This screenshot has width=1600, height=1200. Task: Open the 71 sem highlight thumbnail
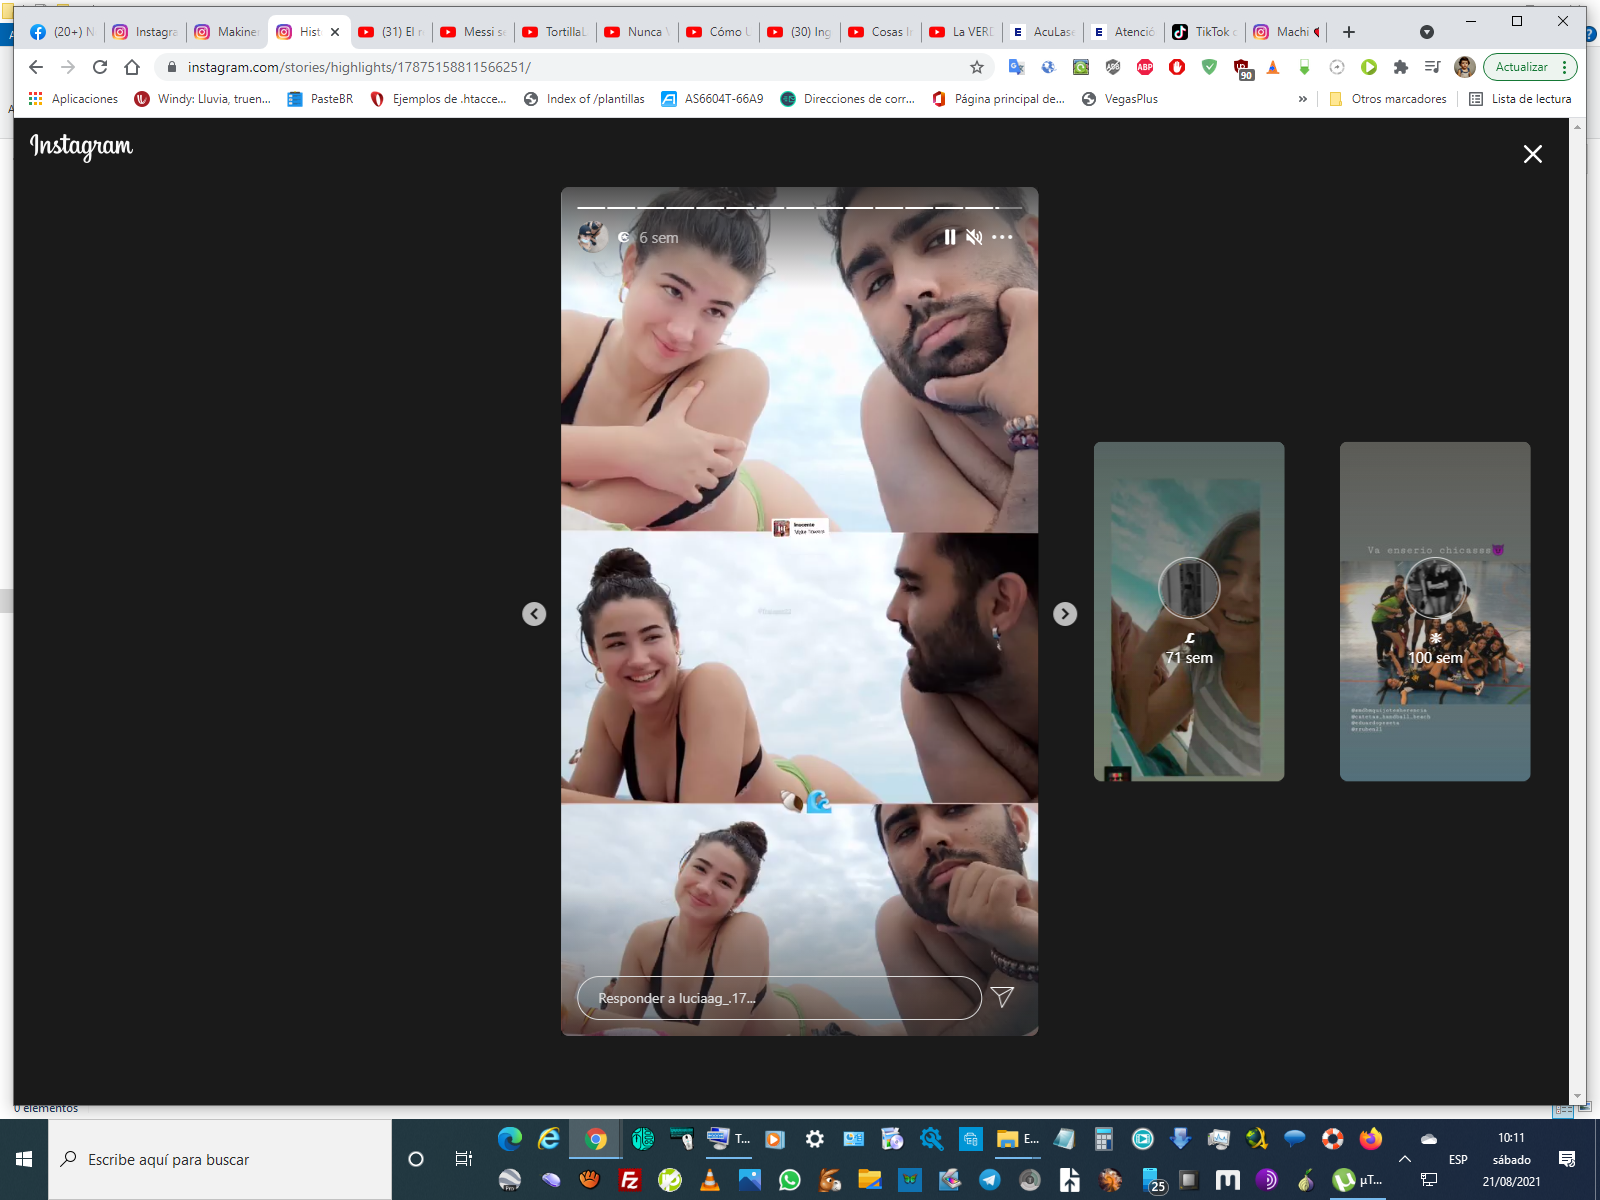click(1188, 611)
